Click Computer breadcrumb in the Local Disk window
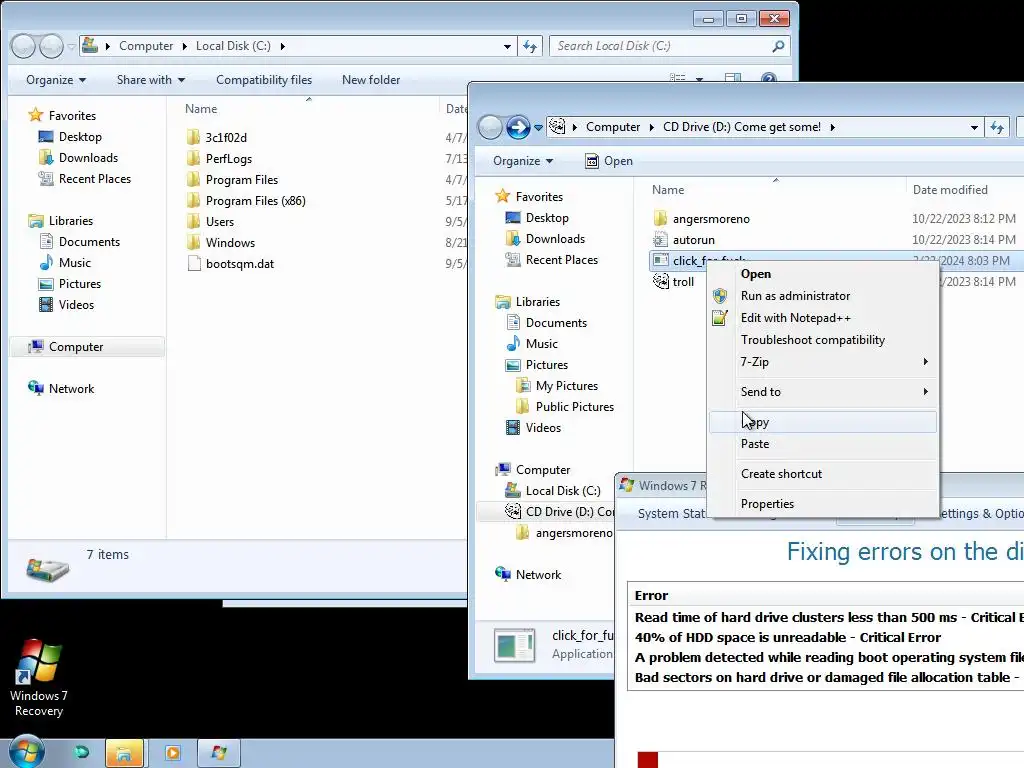The image size is (1024, 768). click(146, 46)
